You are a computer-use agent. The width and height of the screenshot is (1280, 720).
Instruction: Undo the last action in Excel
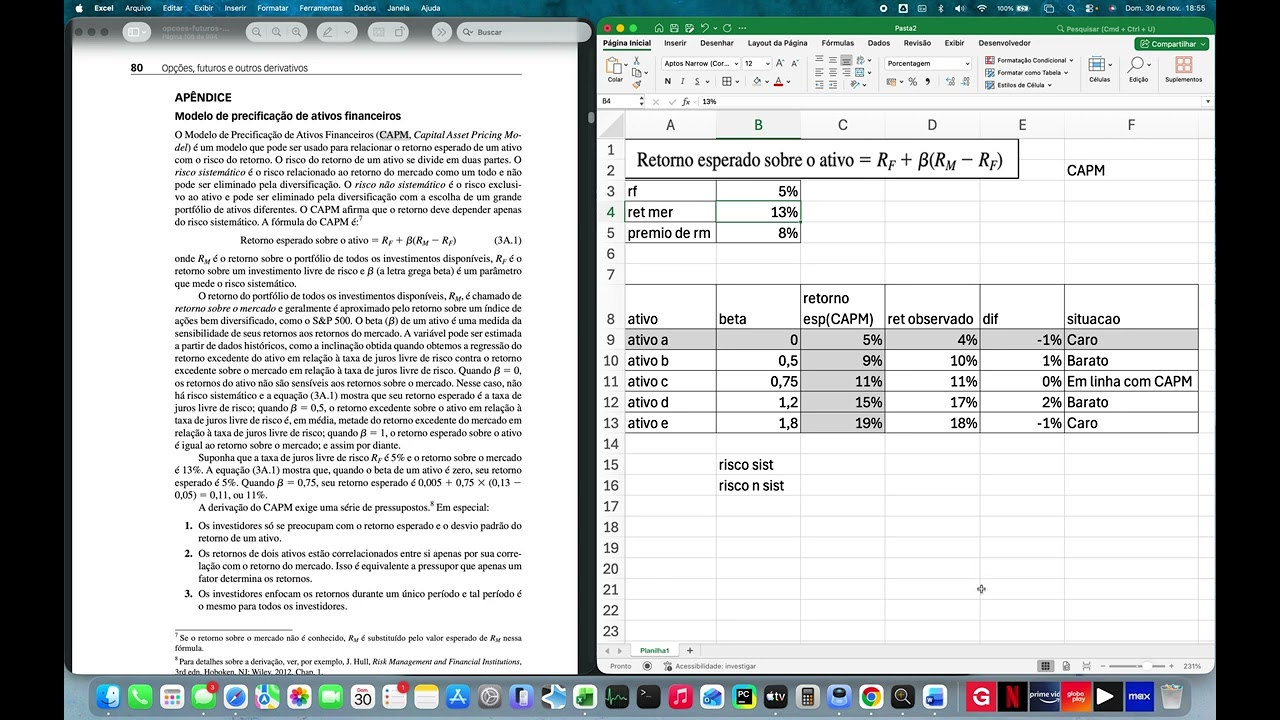[x=705, y=28]
